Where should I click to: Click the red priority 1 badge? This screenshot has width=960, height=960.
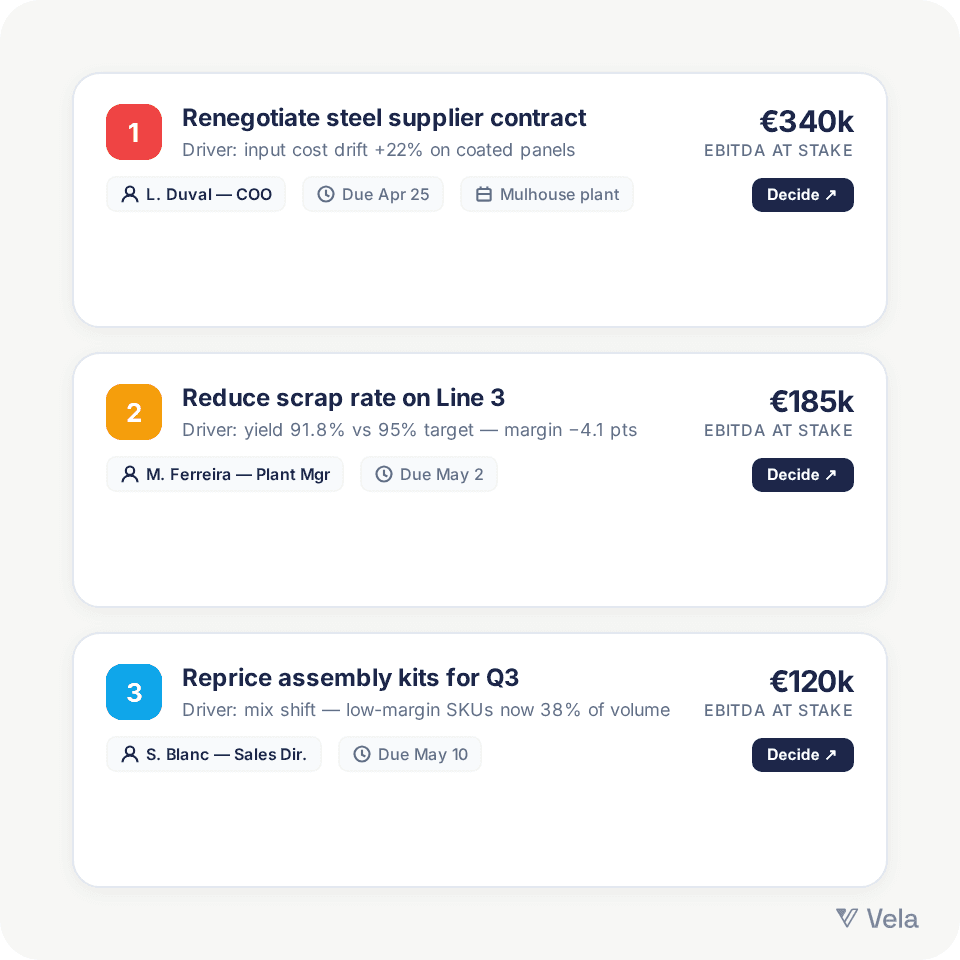point(134,132)
